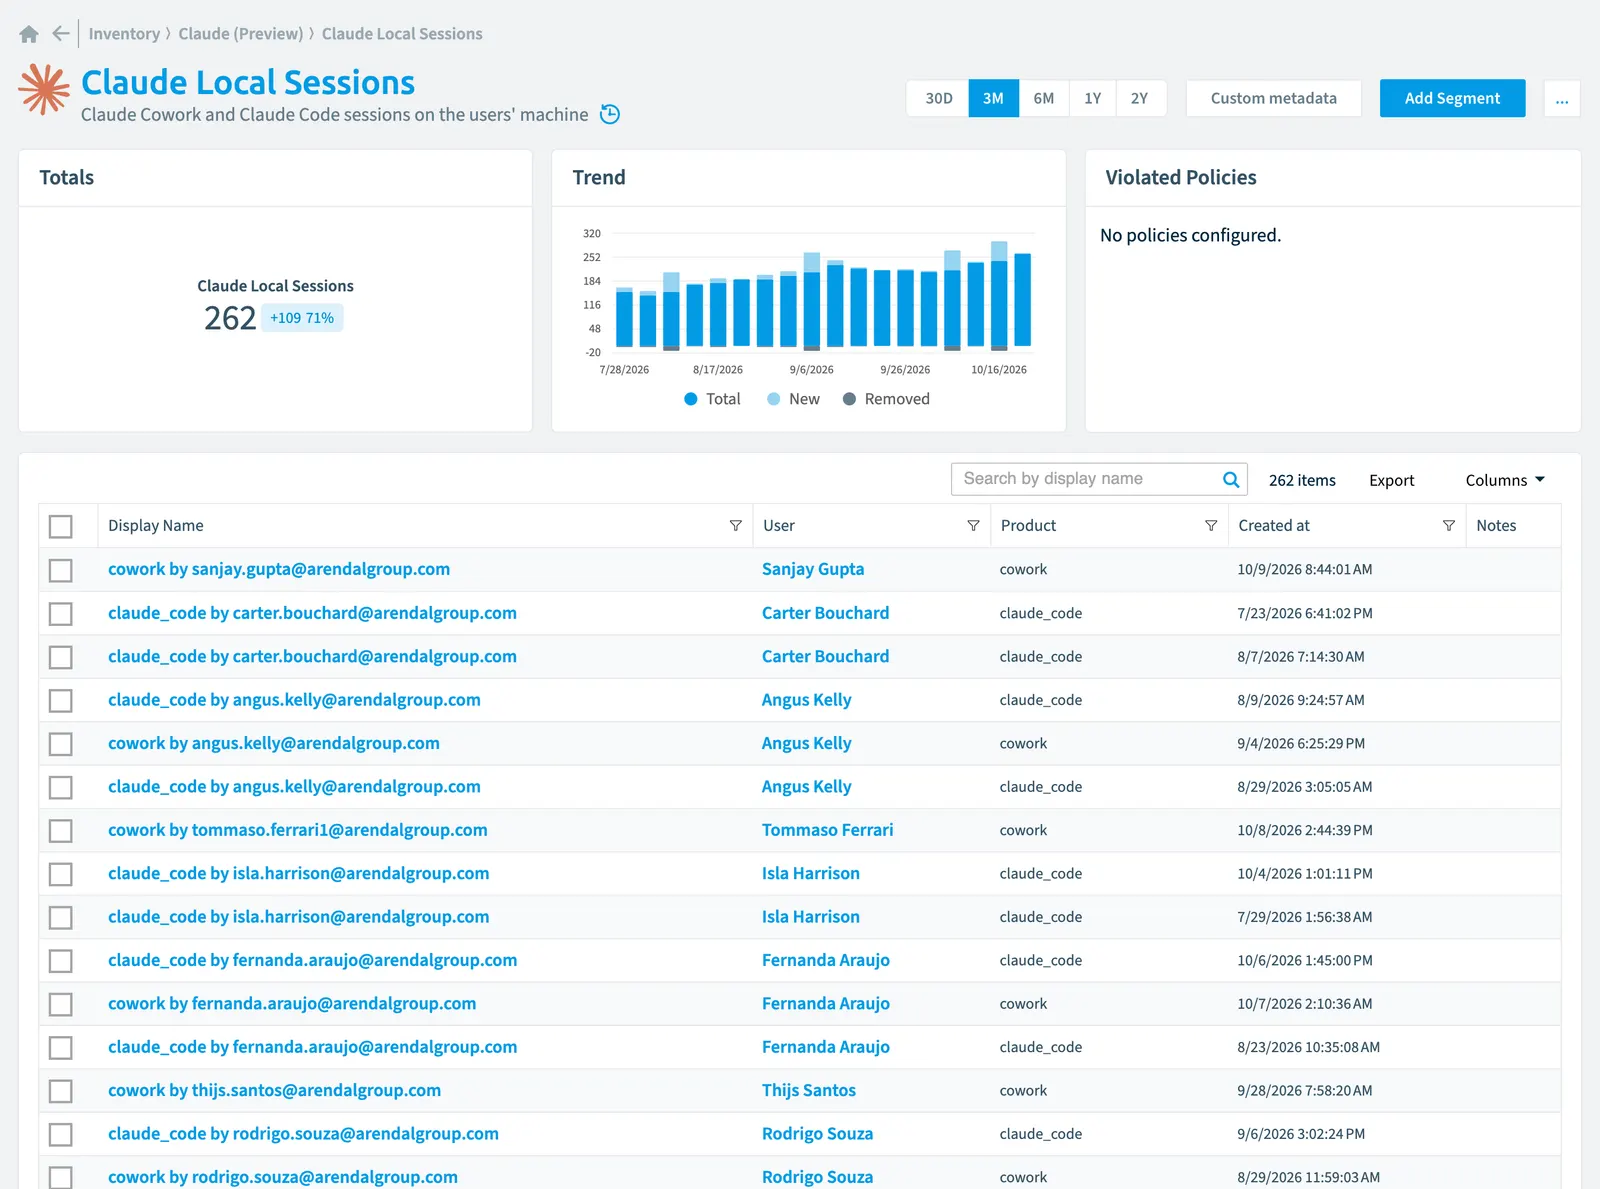Open the more options ellipsis menu
The width and height of the screenshot is (1600, 1189).
1562,98
